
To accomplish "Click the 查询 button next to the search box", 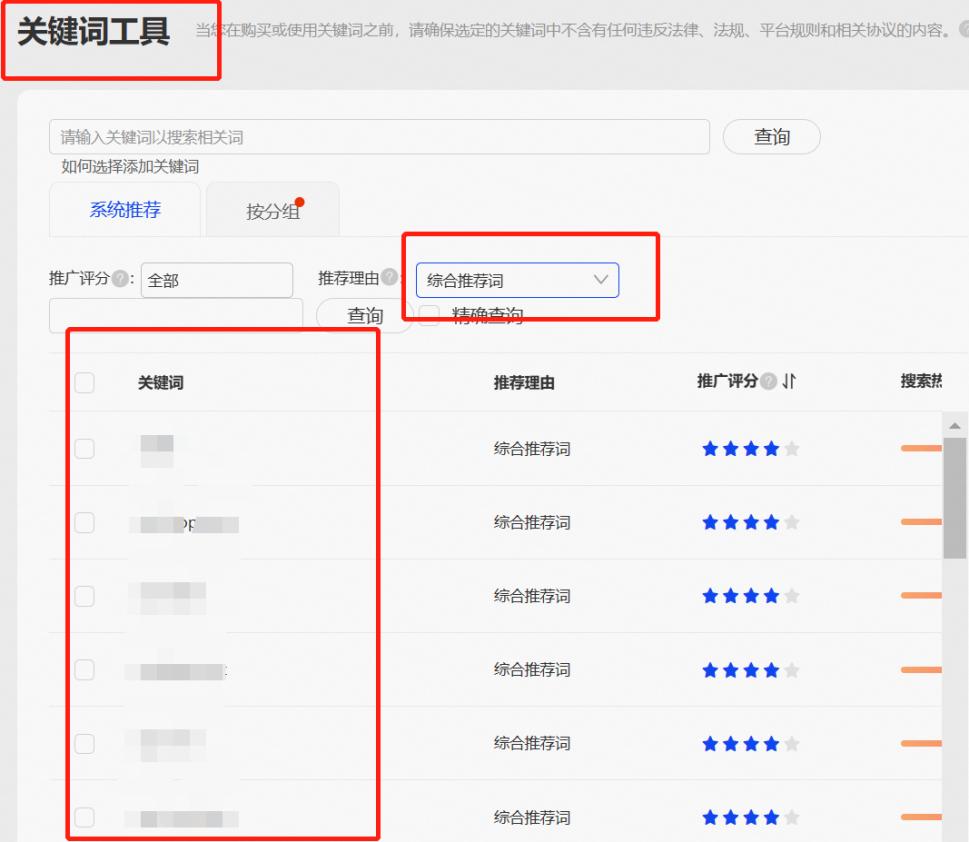I will pyautogui.click(x=771, y=136).
